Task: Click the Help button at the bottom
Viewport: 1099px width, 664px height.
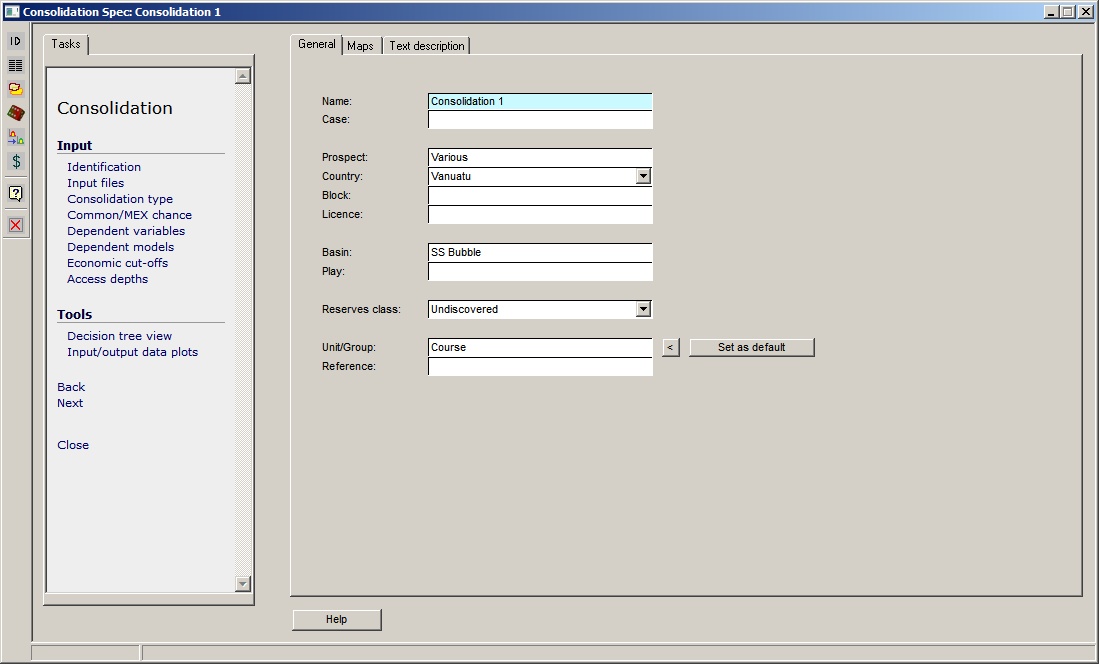Action: (x=336, y=620)
